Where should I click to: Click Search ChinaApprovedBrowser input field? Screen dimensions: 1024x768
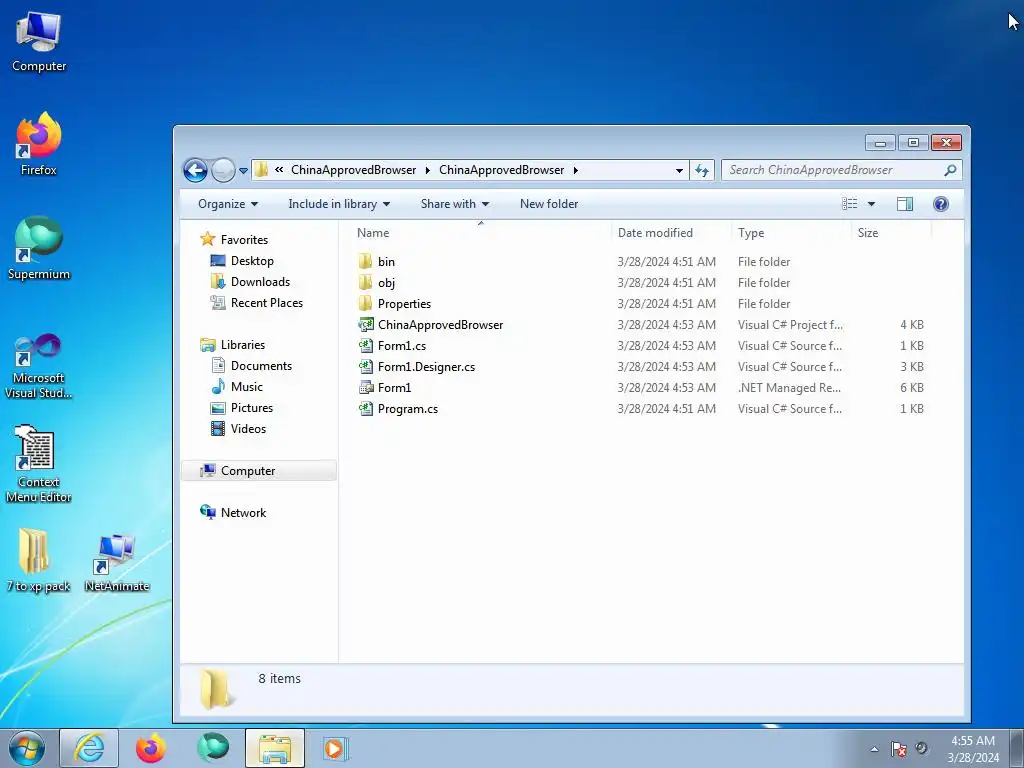pos(832,170)
